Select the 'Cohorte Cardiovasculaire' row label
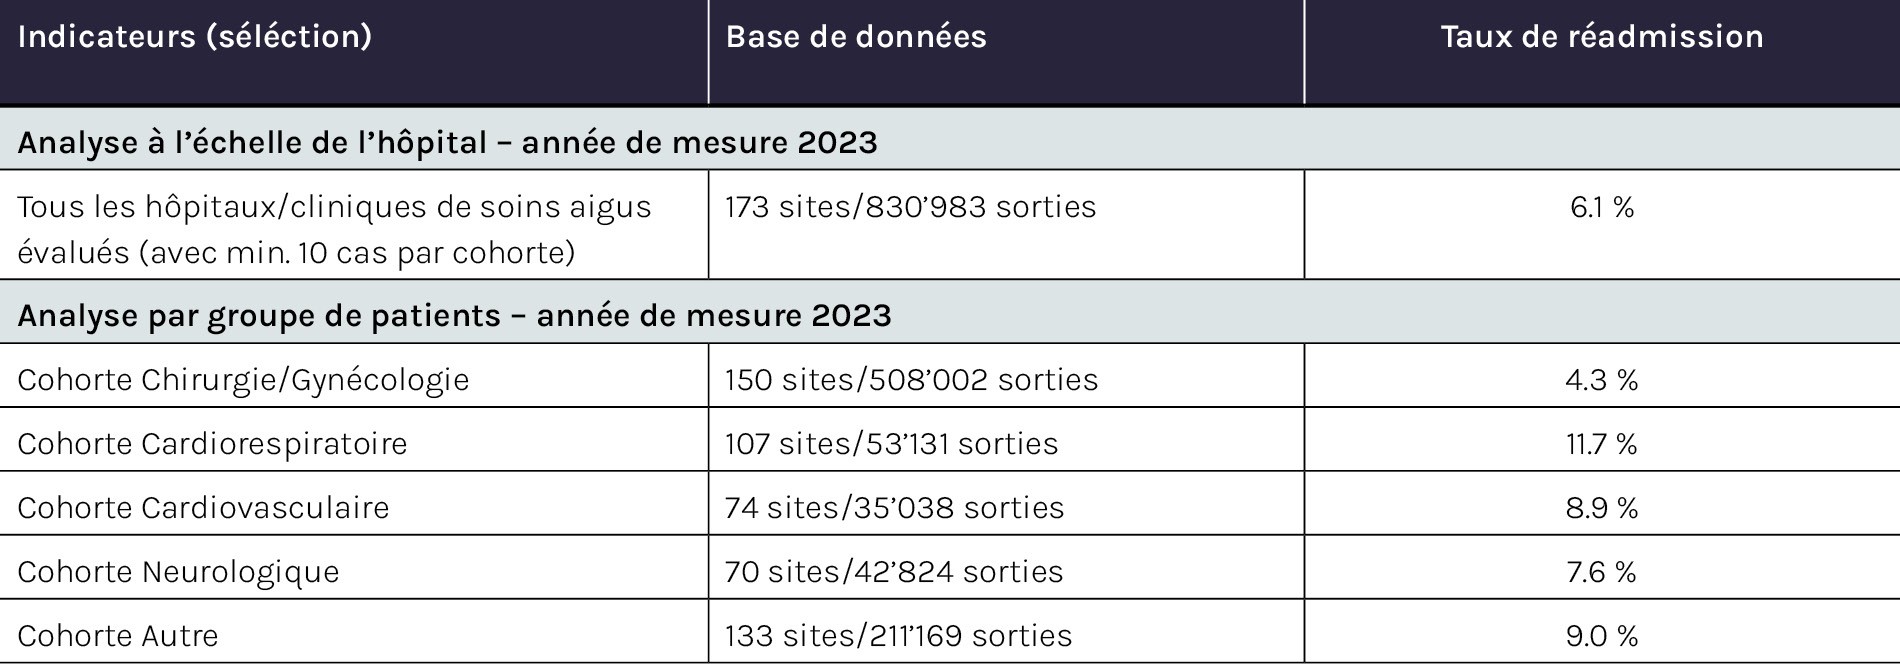Screen dimensions: 1900x666 click(203, 508)
